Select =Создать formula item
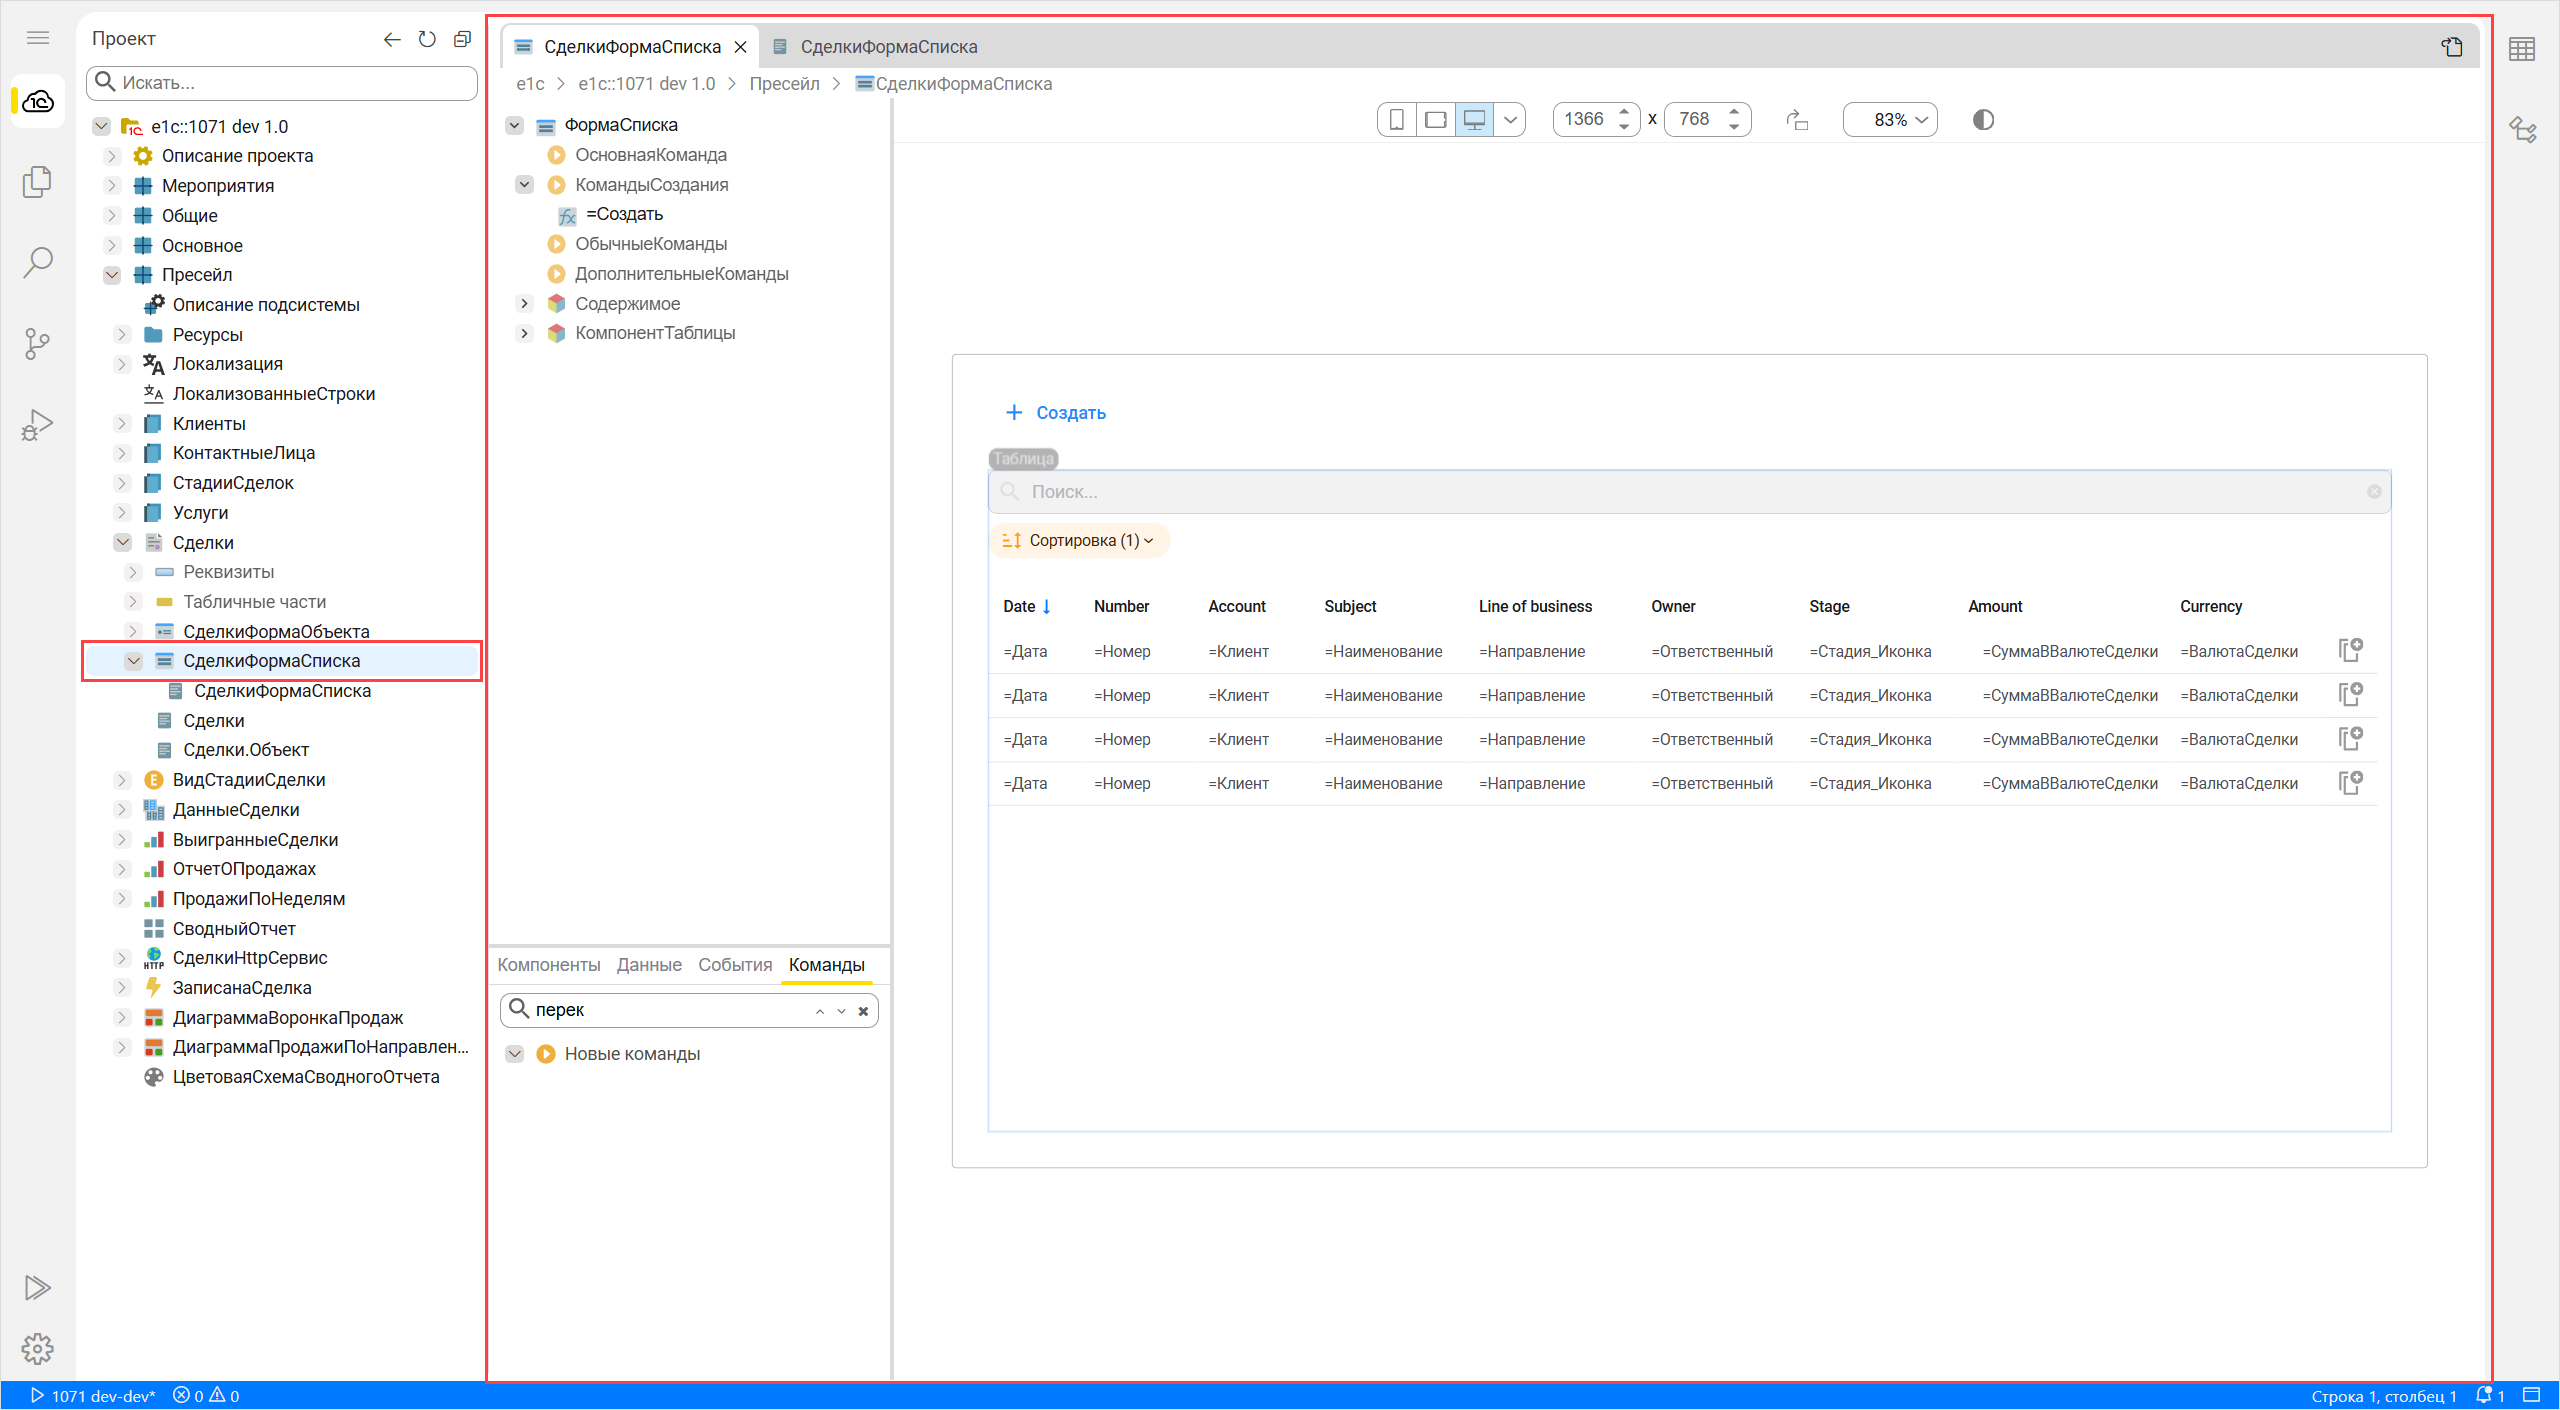The height and width of the screenshot is (1410, 2560). tap(624, 215)
